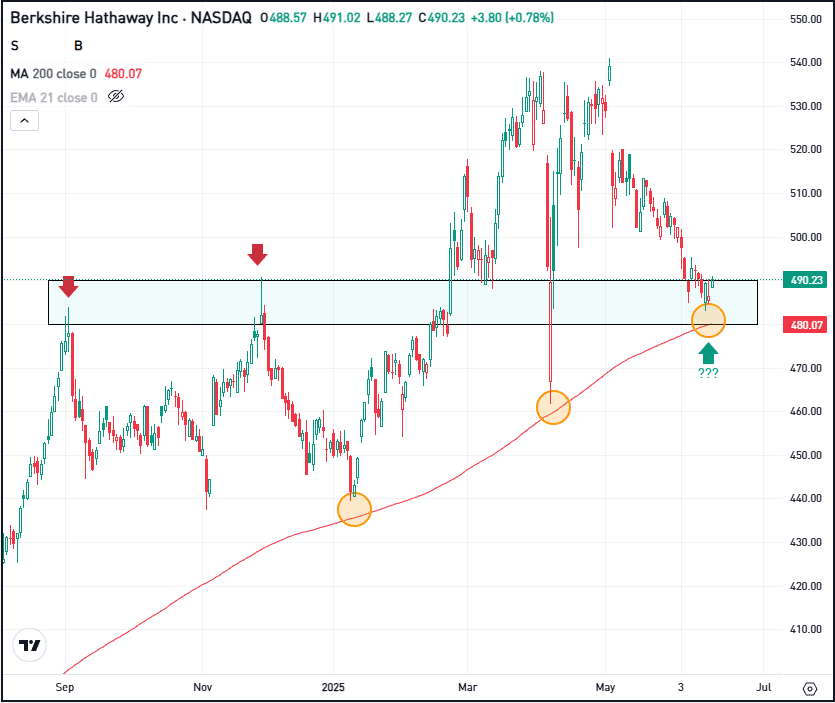The width and height of the screenshot is (835, 703).
Task: Click the 520.00 price axis label
Action: point(806,149)
